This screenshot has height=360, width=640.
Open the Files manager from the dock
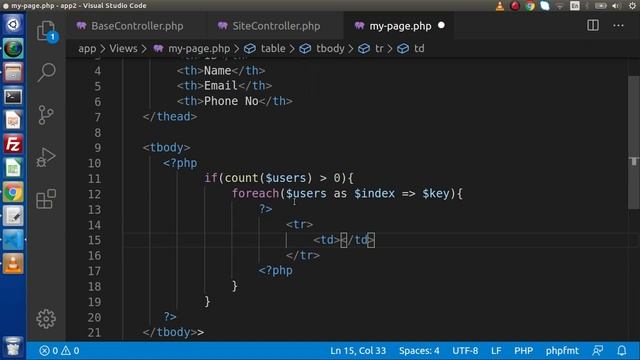[13, 73]
